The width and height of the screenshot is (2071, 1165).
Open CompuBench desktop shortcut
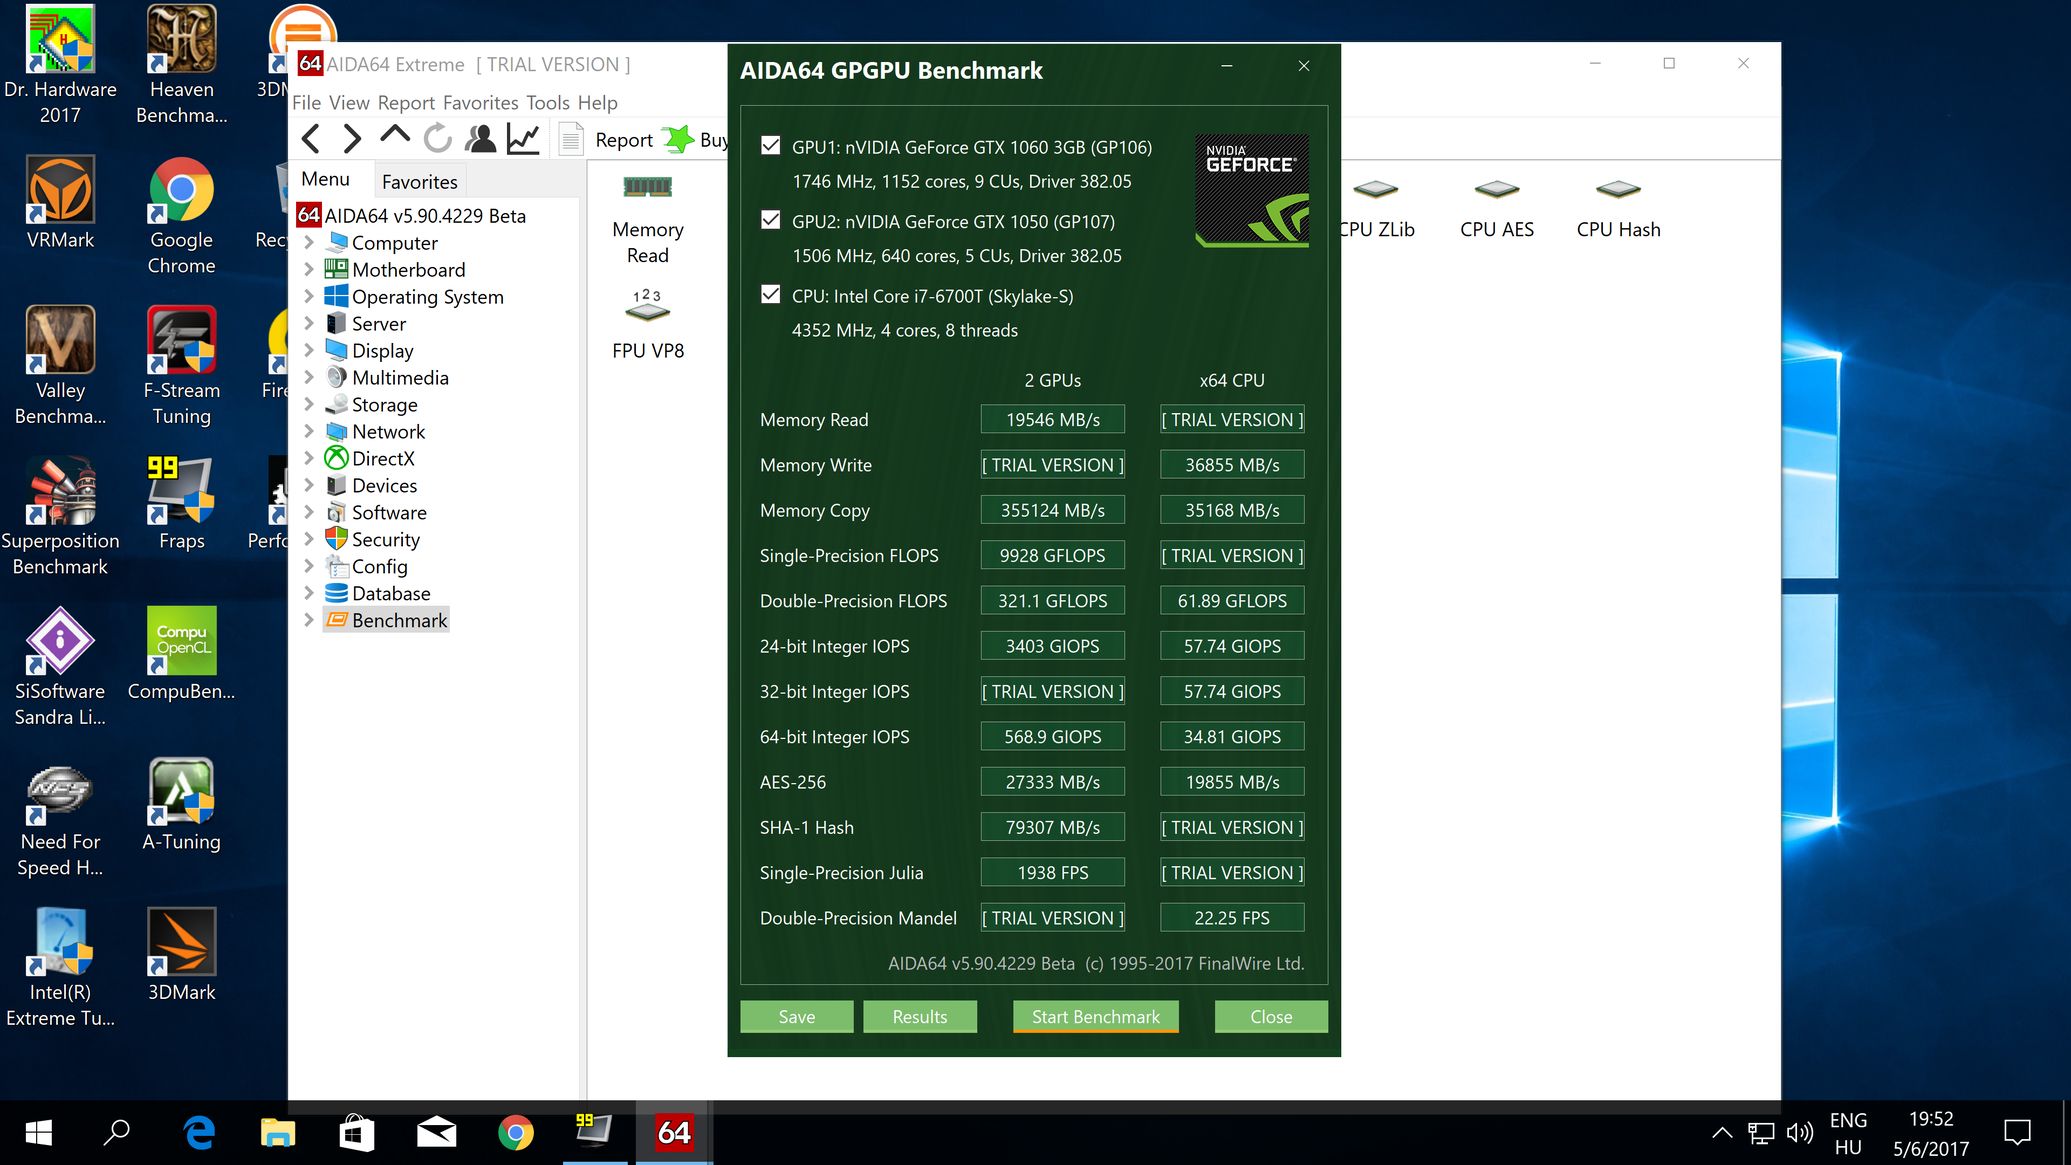click(181, 654)
